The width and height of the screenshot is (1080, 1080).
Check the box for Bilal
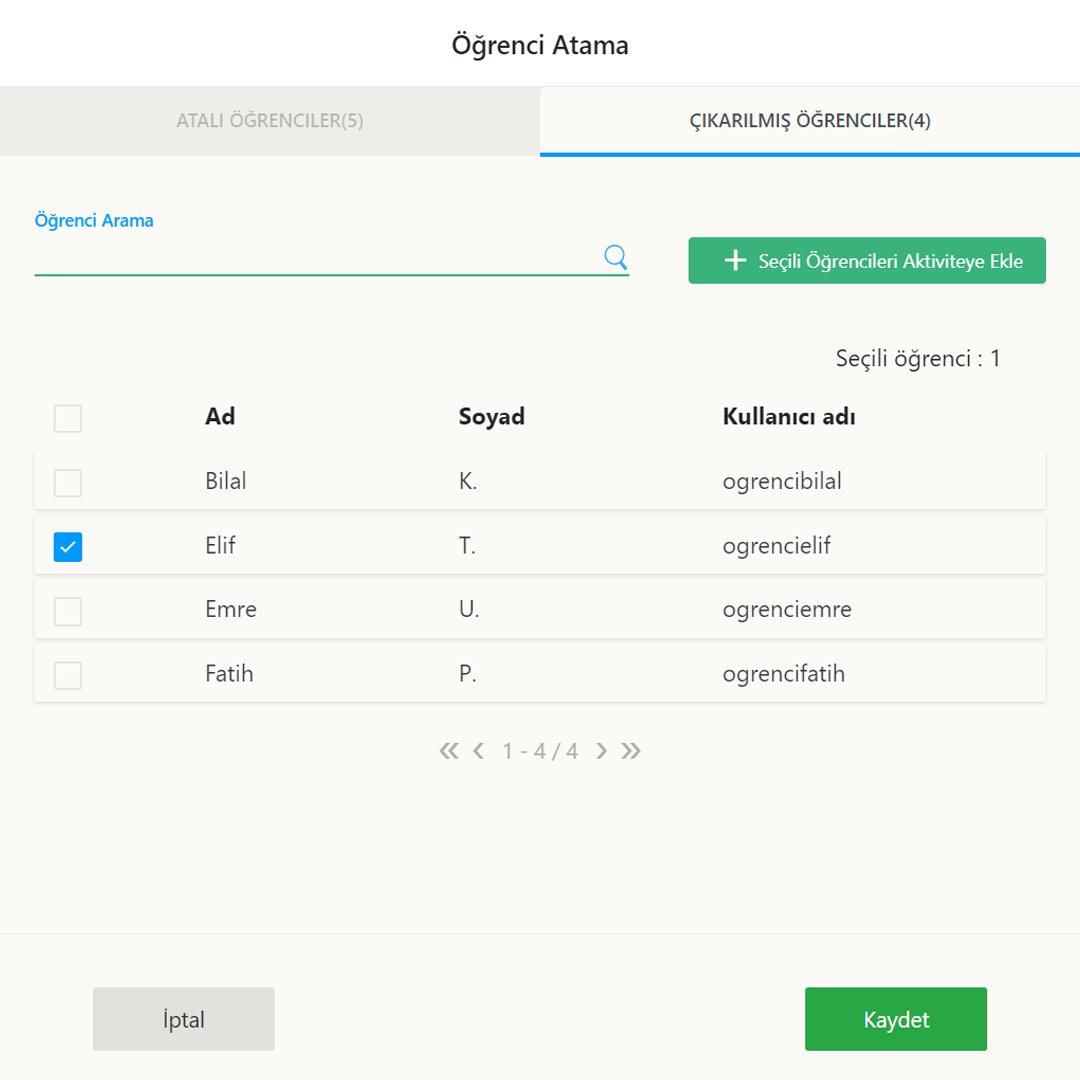68,482
